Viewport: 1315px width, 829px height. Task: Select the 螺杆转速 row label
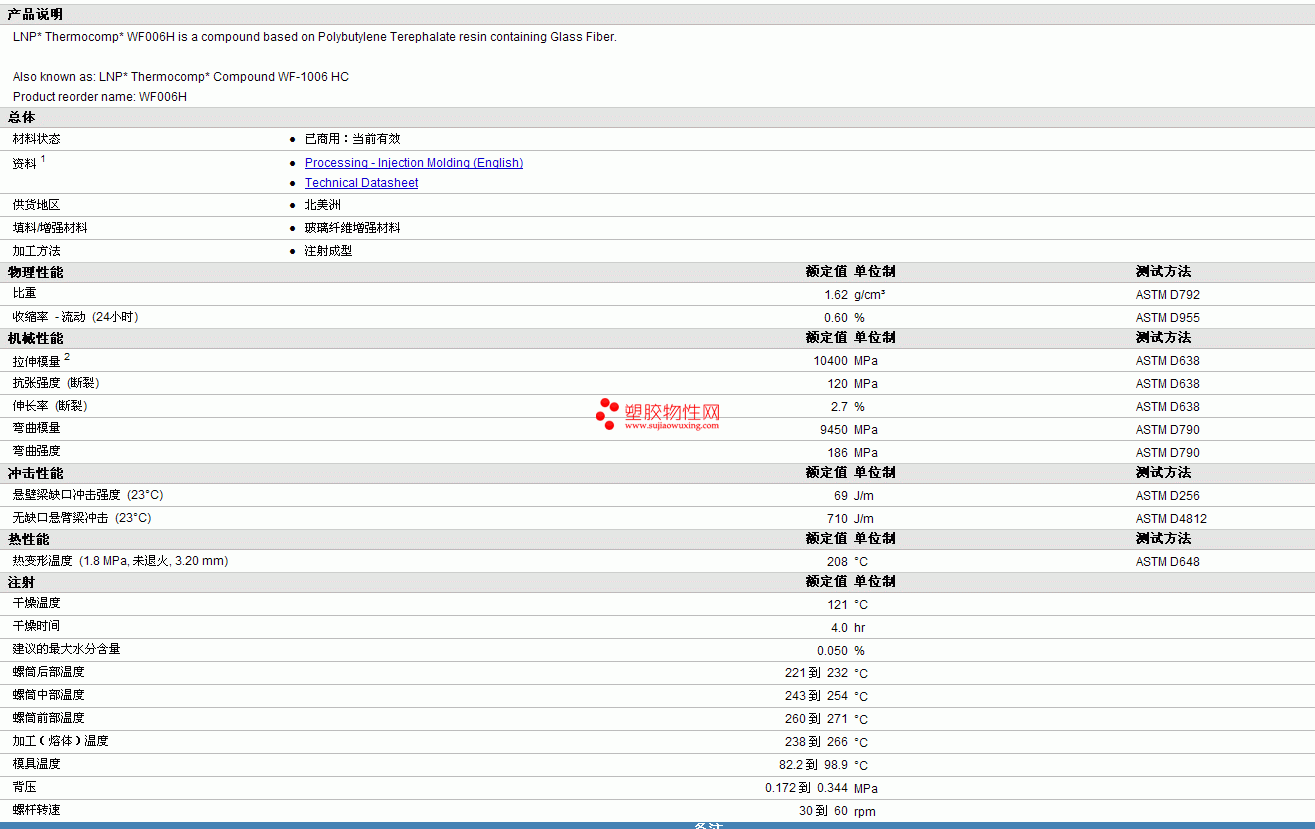coord(36,810)
